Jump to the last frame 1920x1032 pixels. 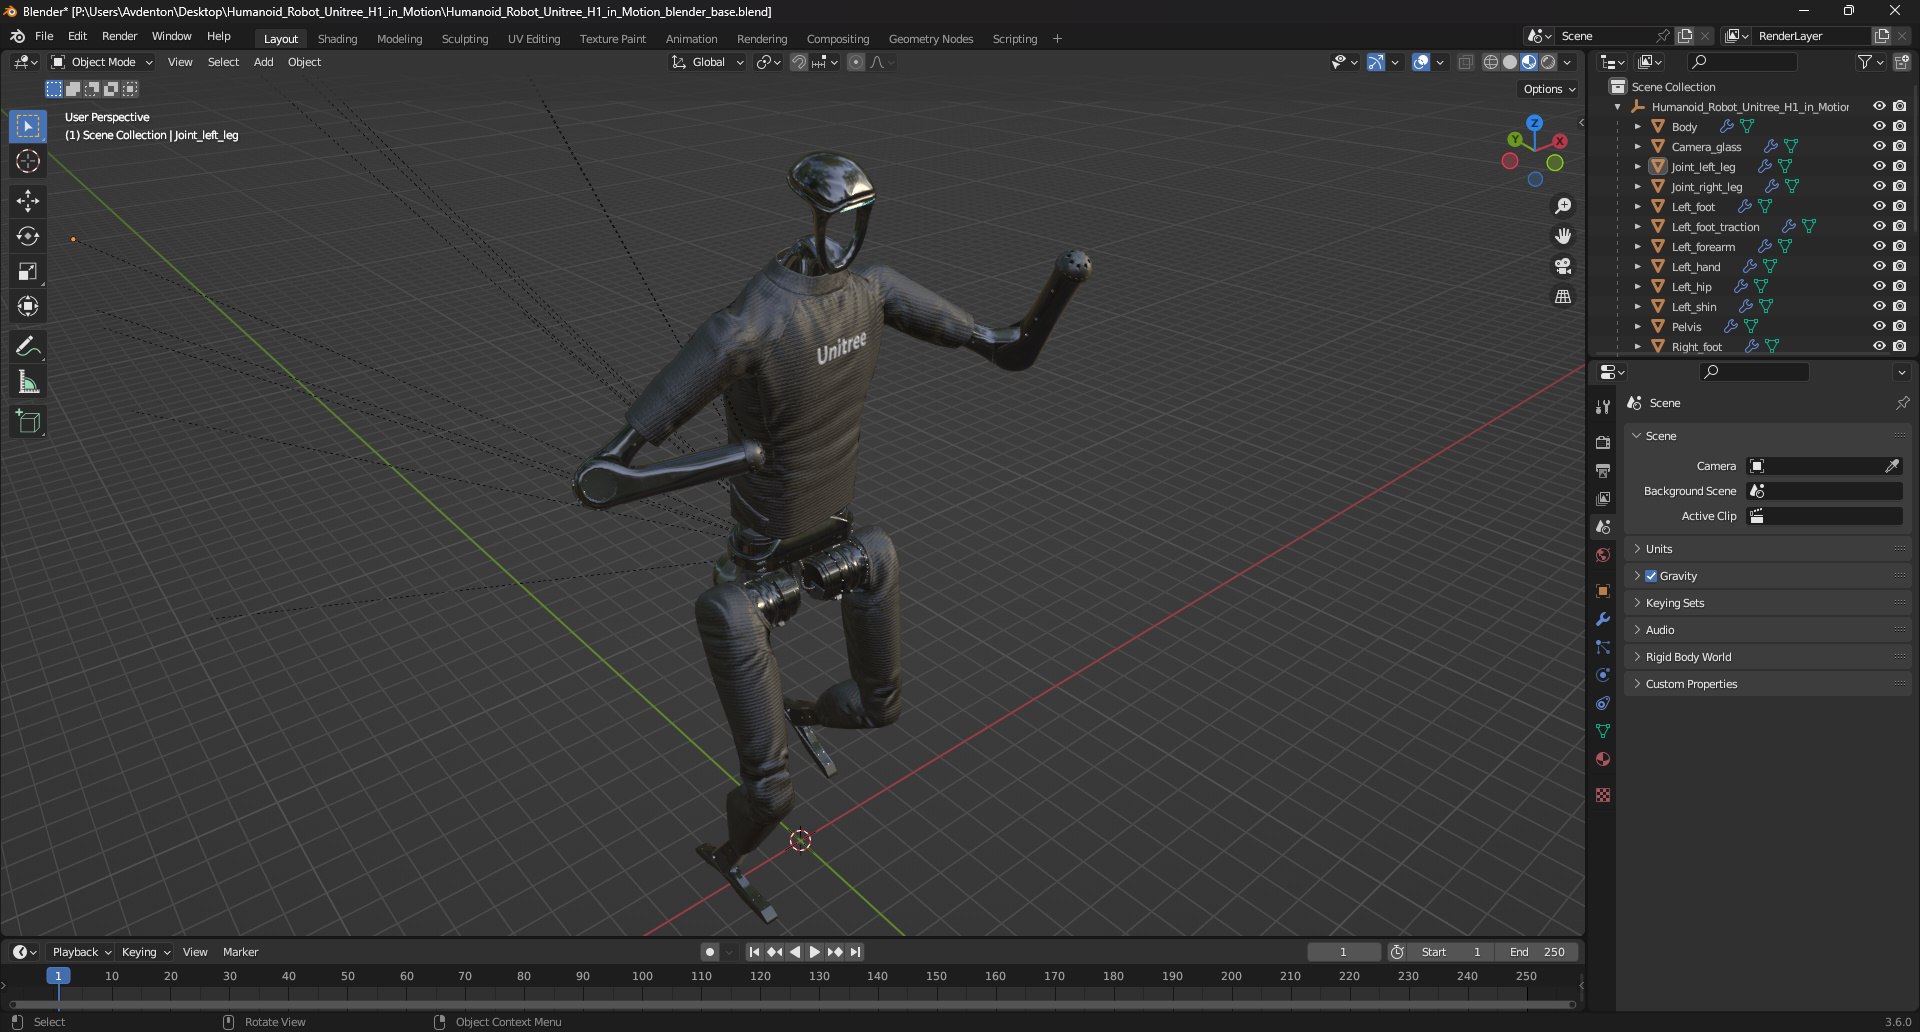pyautogui.click(x=855, y=952)
